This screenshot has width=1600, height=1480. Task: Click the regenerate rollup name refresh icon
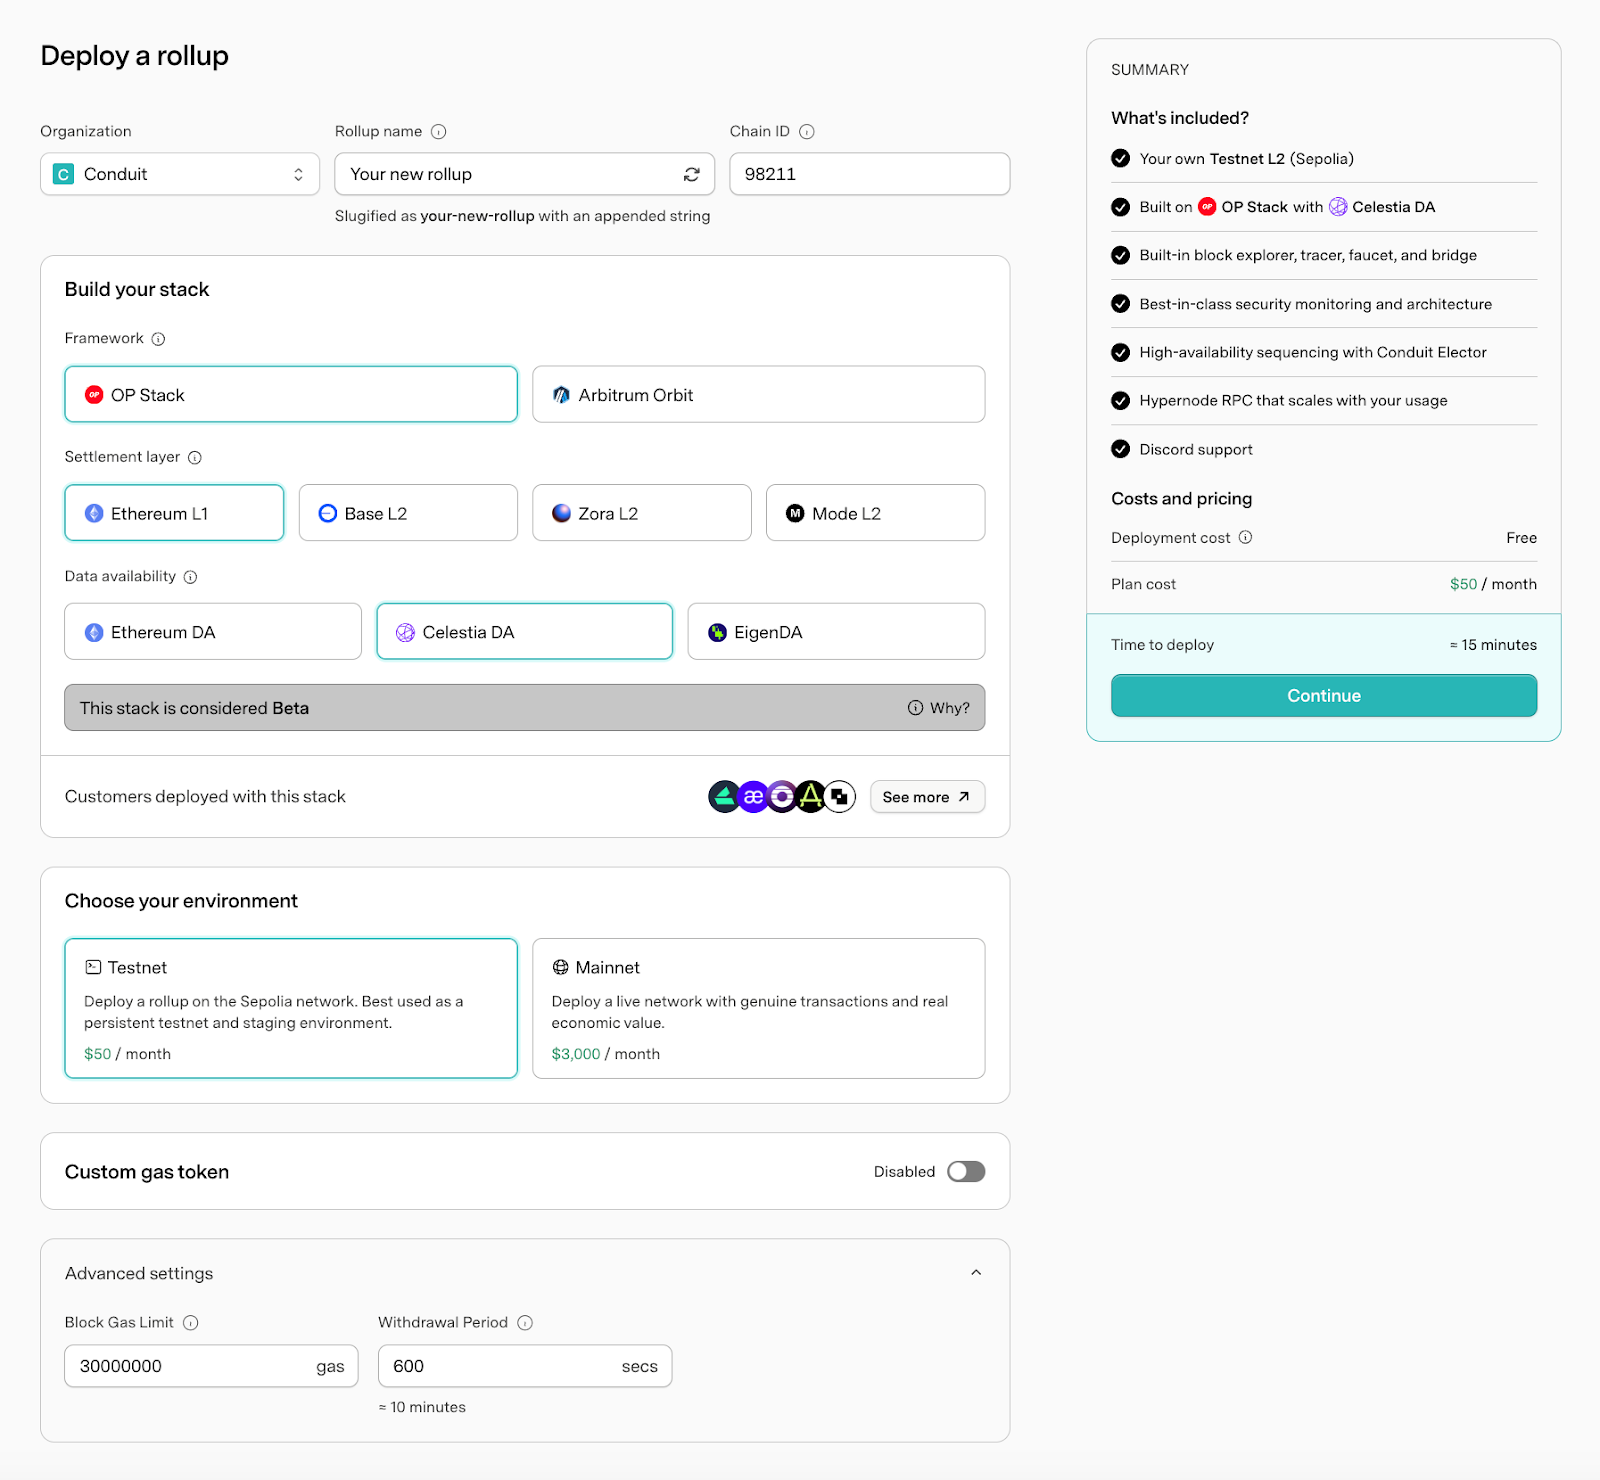[x=691, y=175]
